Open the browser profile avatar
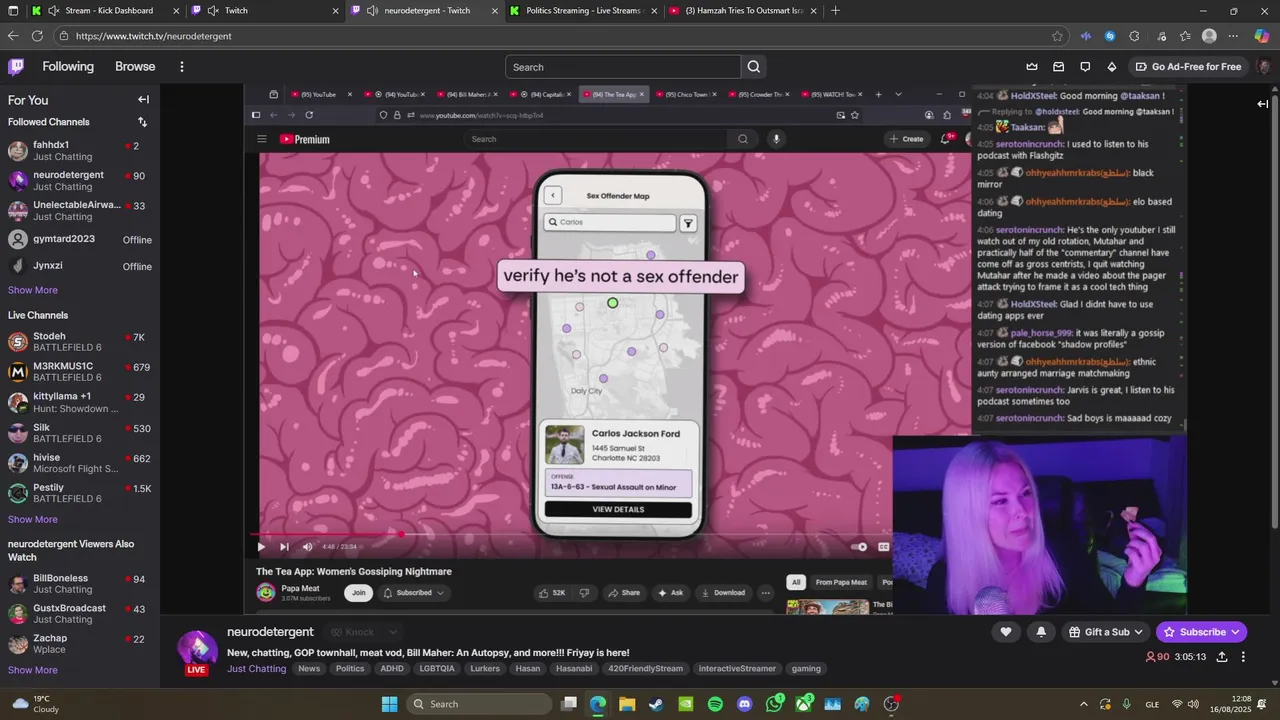This screenshot has width=1280, height=720. 1209,36
